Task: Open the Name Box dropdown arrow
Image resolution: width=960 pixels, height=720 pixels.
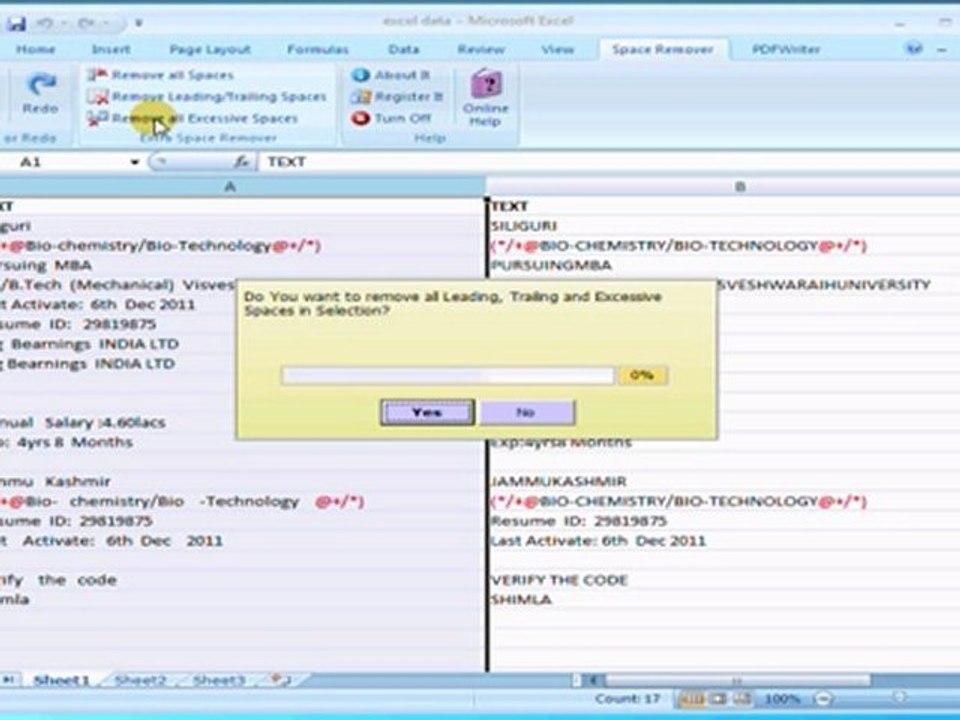Action: (x=134, y=162)
